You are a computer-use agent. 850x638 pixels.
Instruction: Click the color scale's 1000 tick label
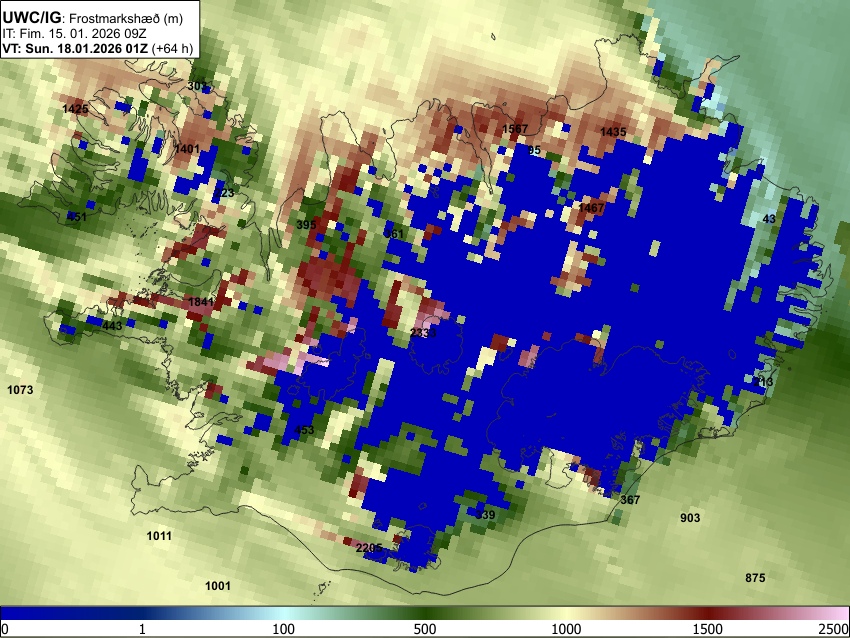tap(566, 629)
